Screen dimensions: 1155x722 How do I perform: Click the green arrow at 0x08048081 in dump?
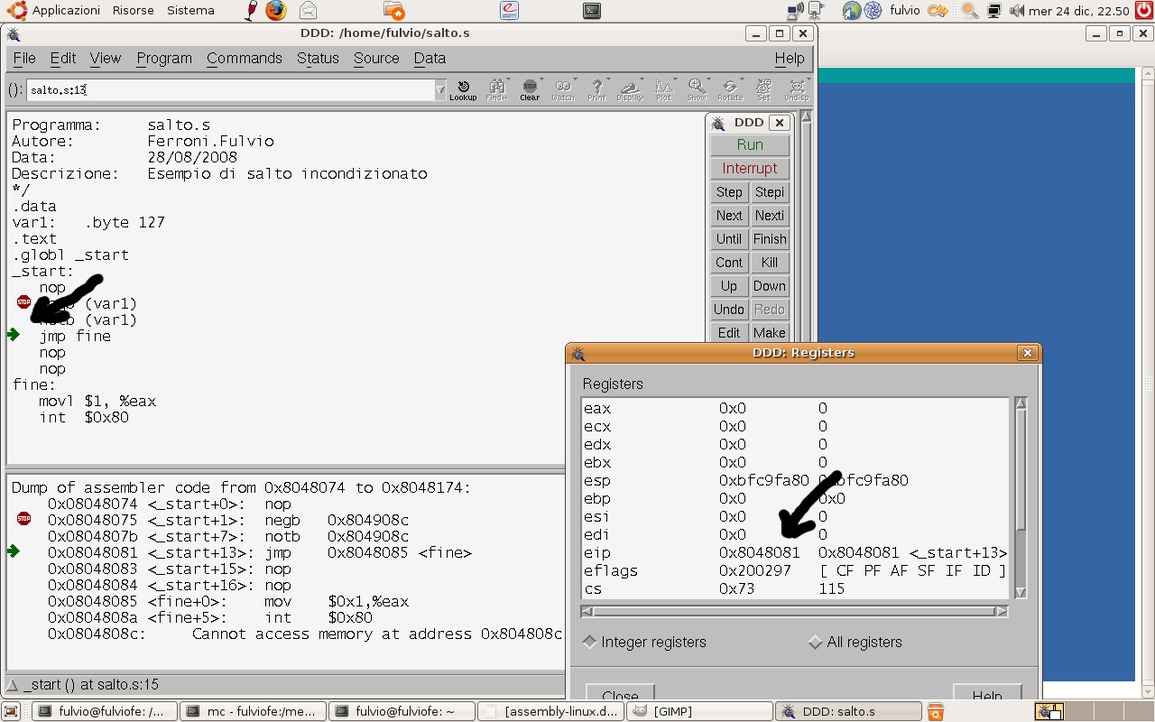click(13, 552)
